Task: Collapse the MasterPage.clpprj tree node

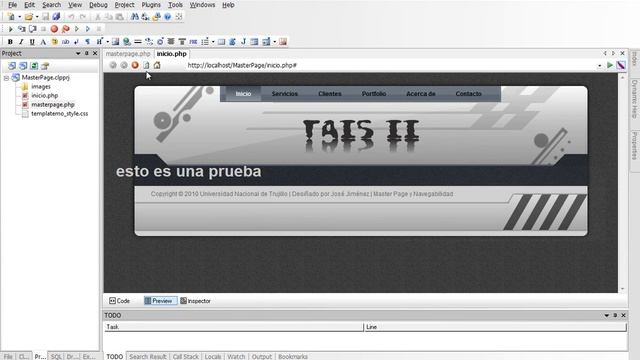Action: pos(7,78)
